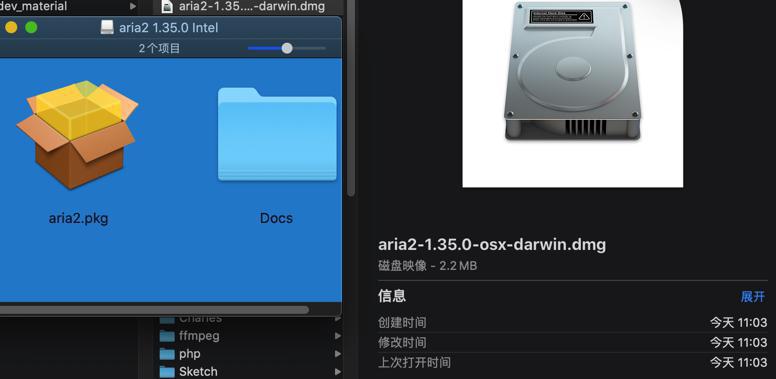776x379 pixels.
Task: Click the 展开 link in info section
Action: point(753,297)
